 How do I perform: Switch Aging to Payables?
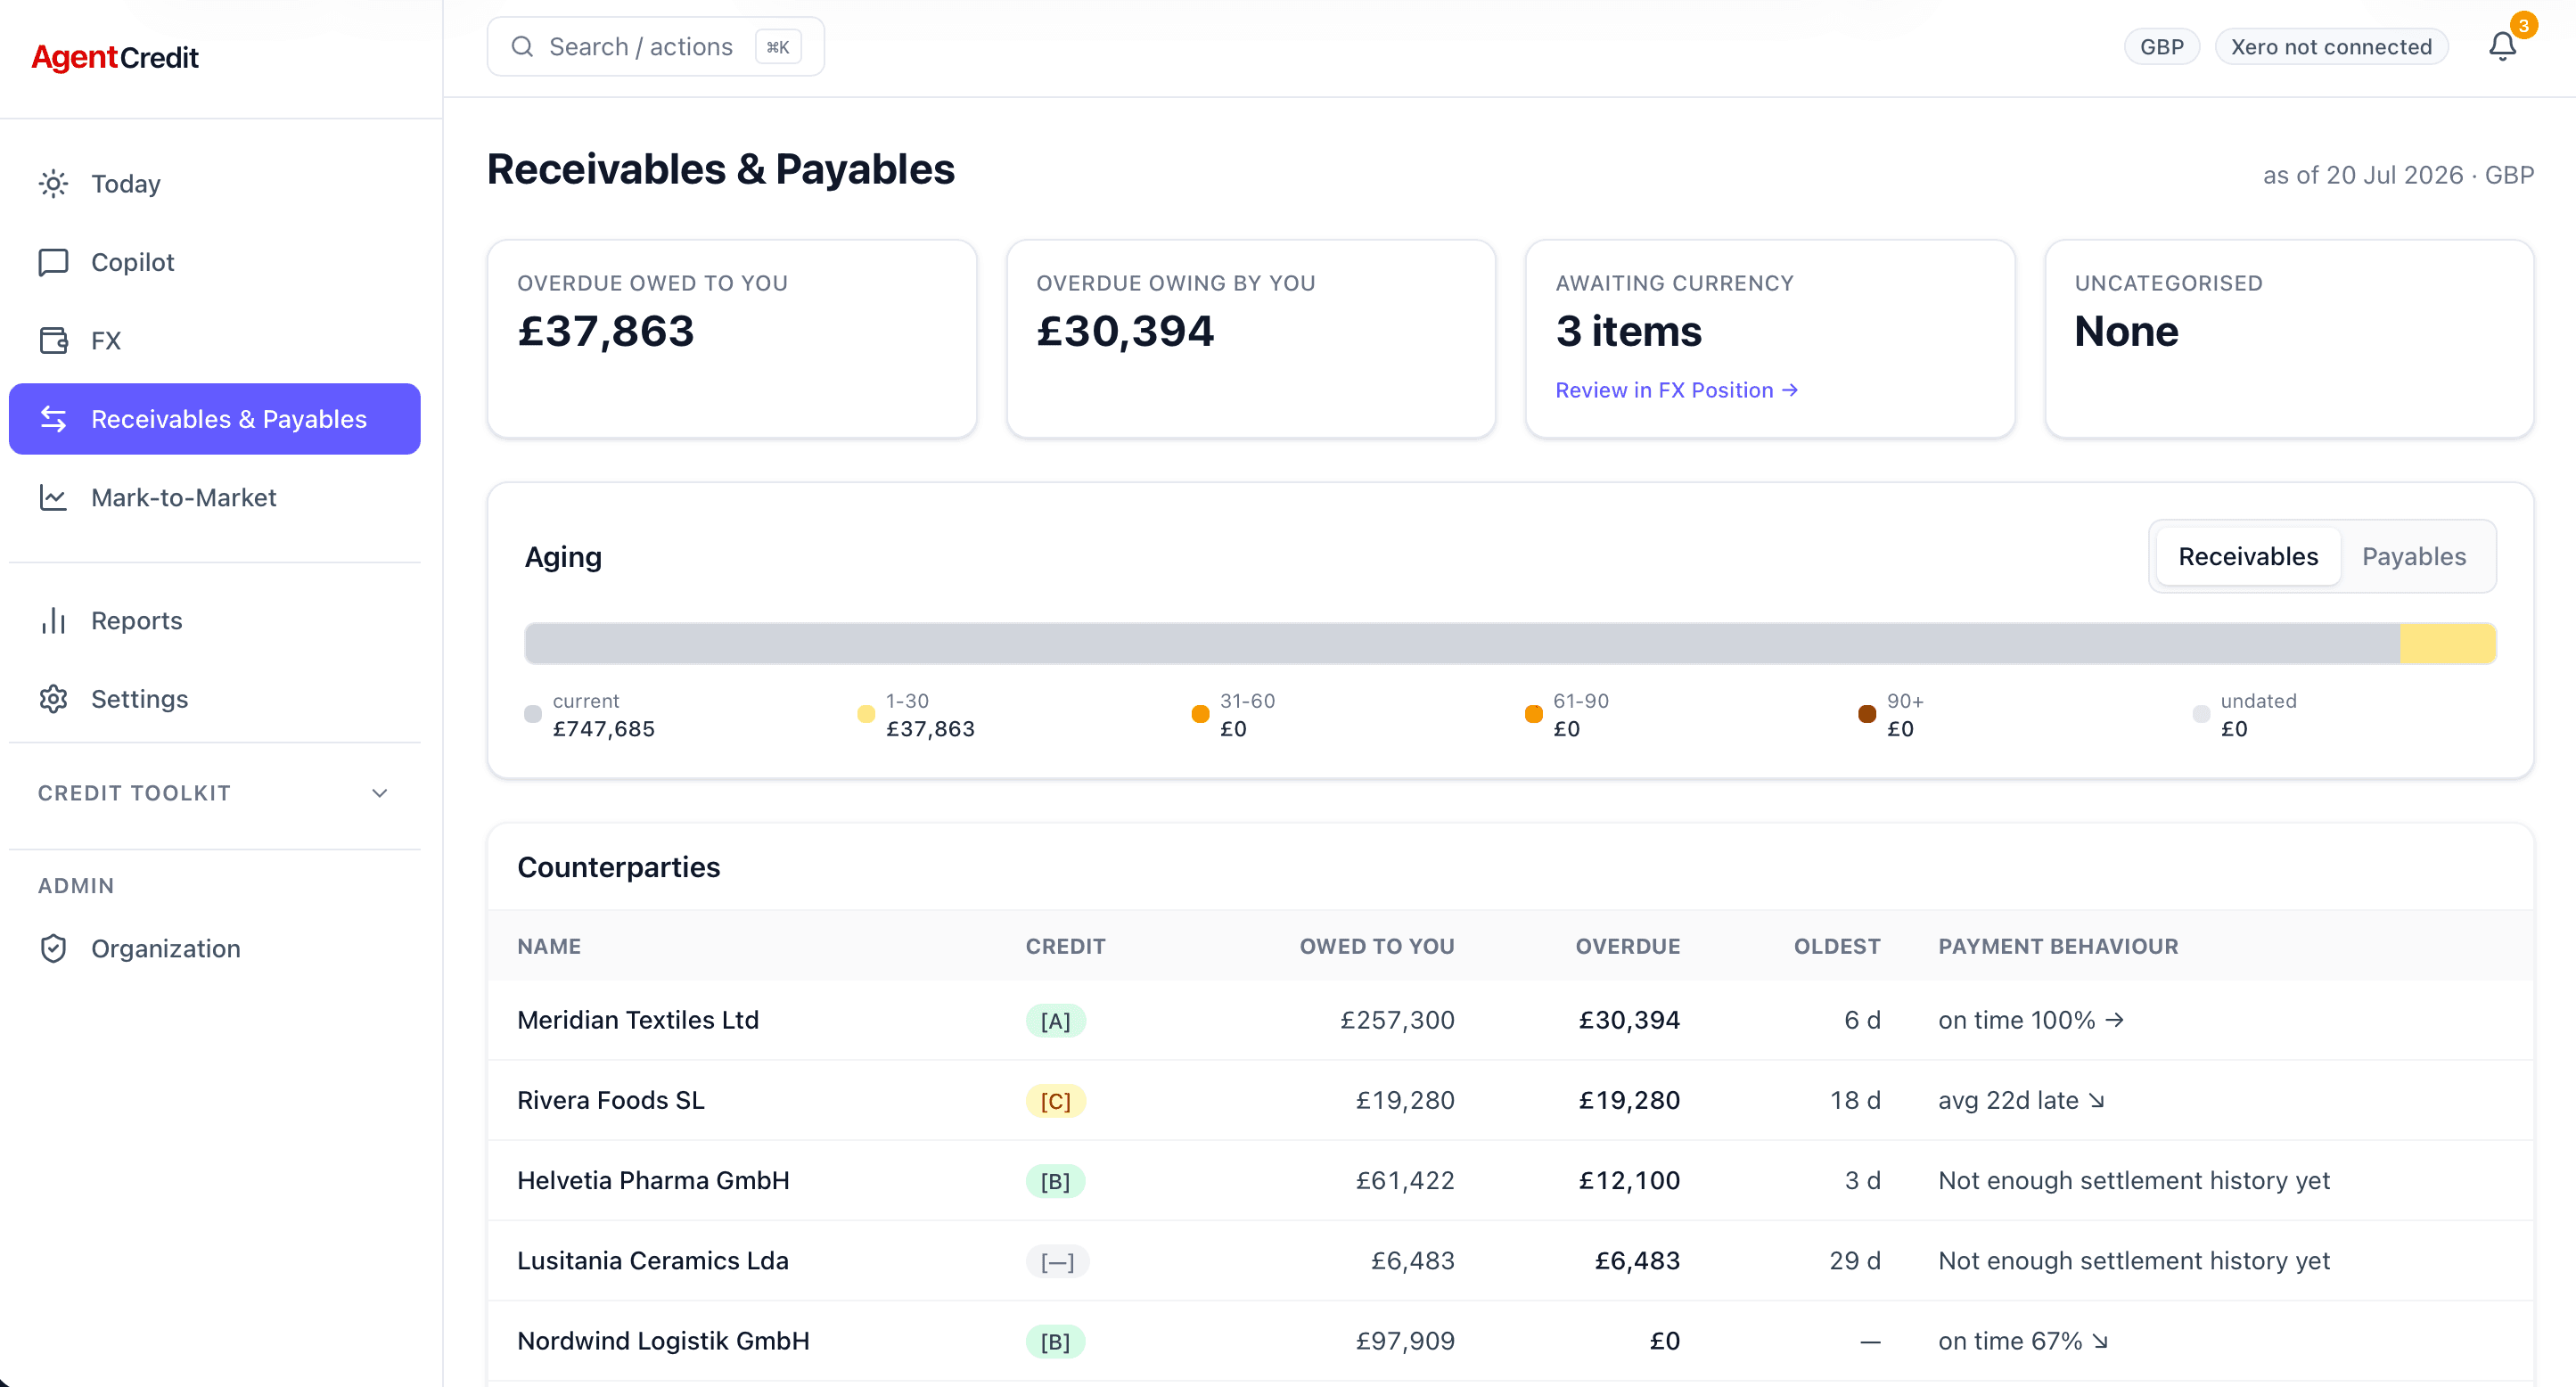tap(2414, 557)
